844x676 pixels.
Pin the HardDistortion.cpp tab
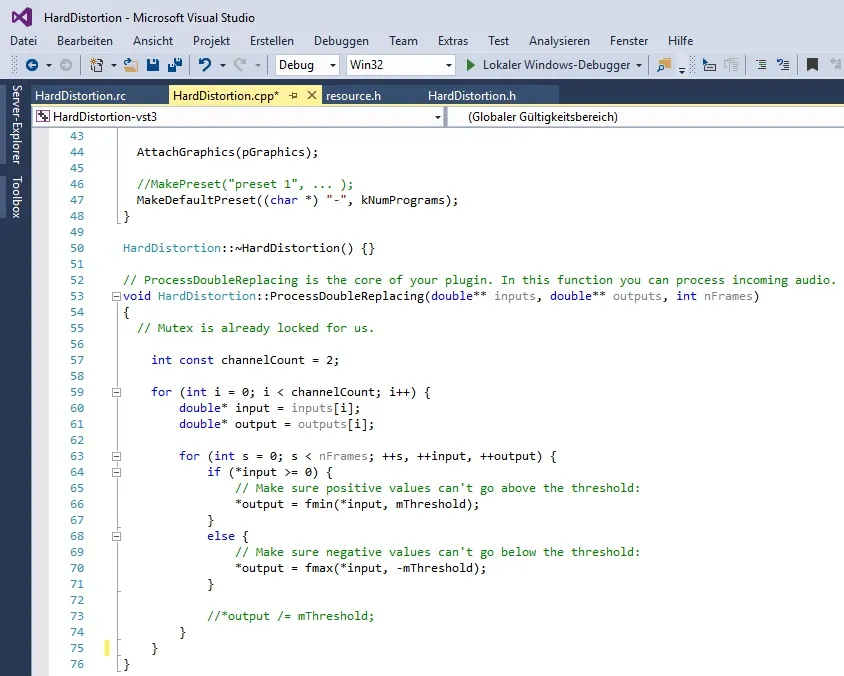pyautogui.click(x=293, y=96)
